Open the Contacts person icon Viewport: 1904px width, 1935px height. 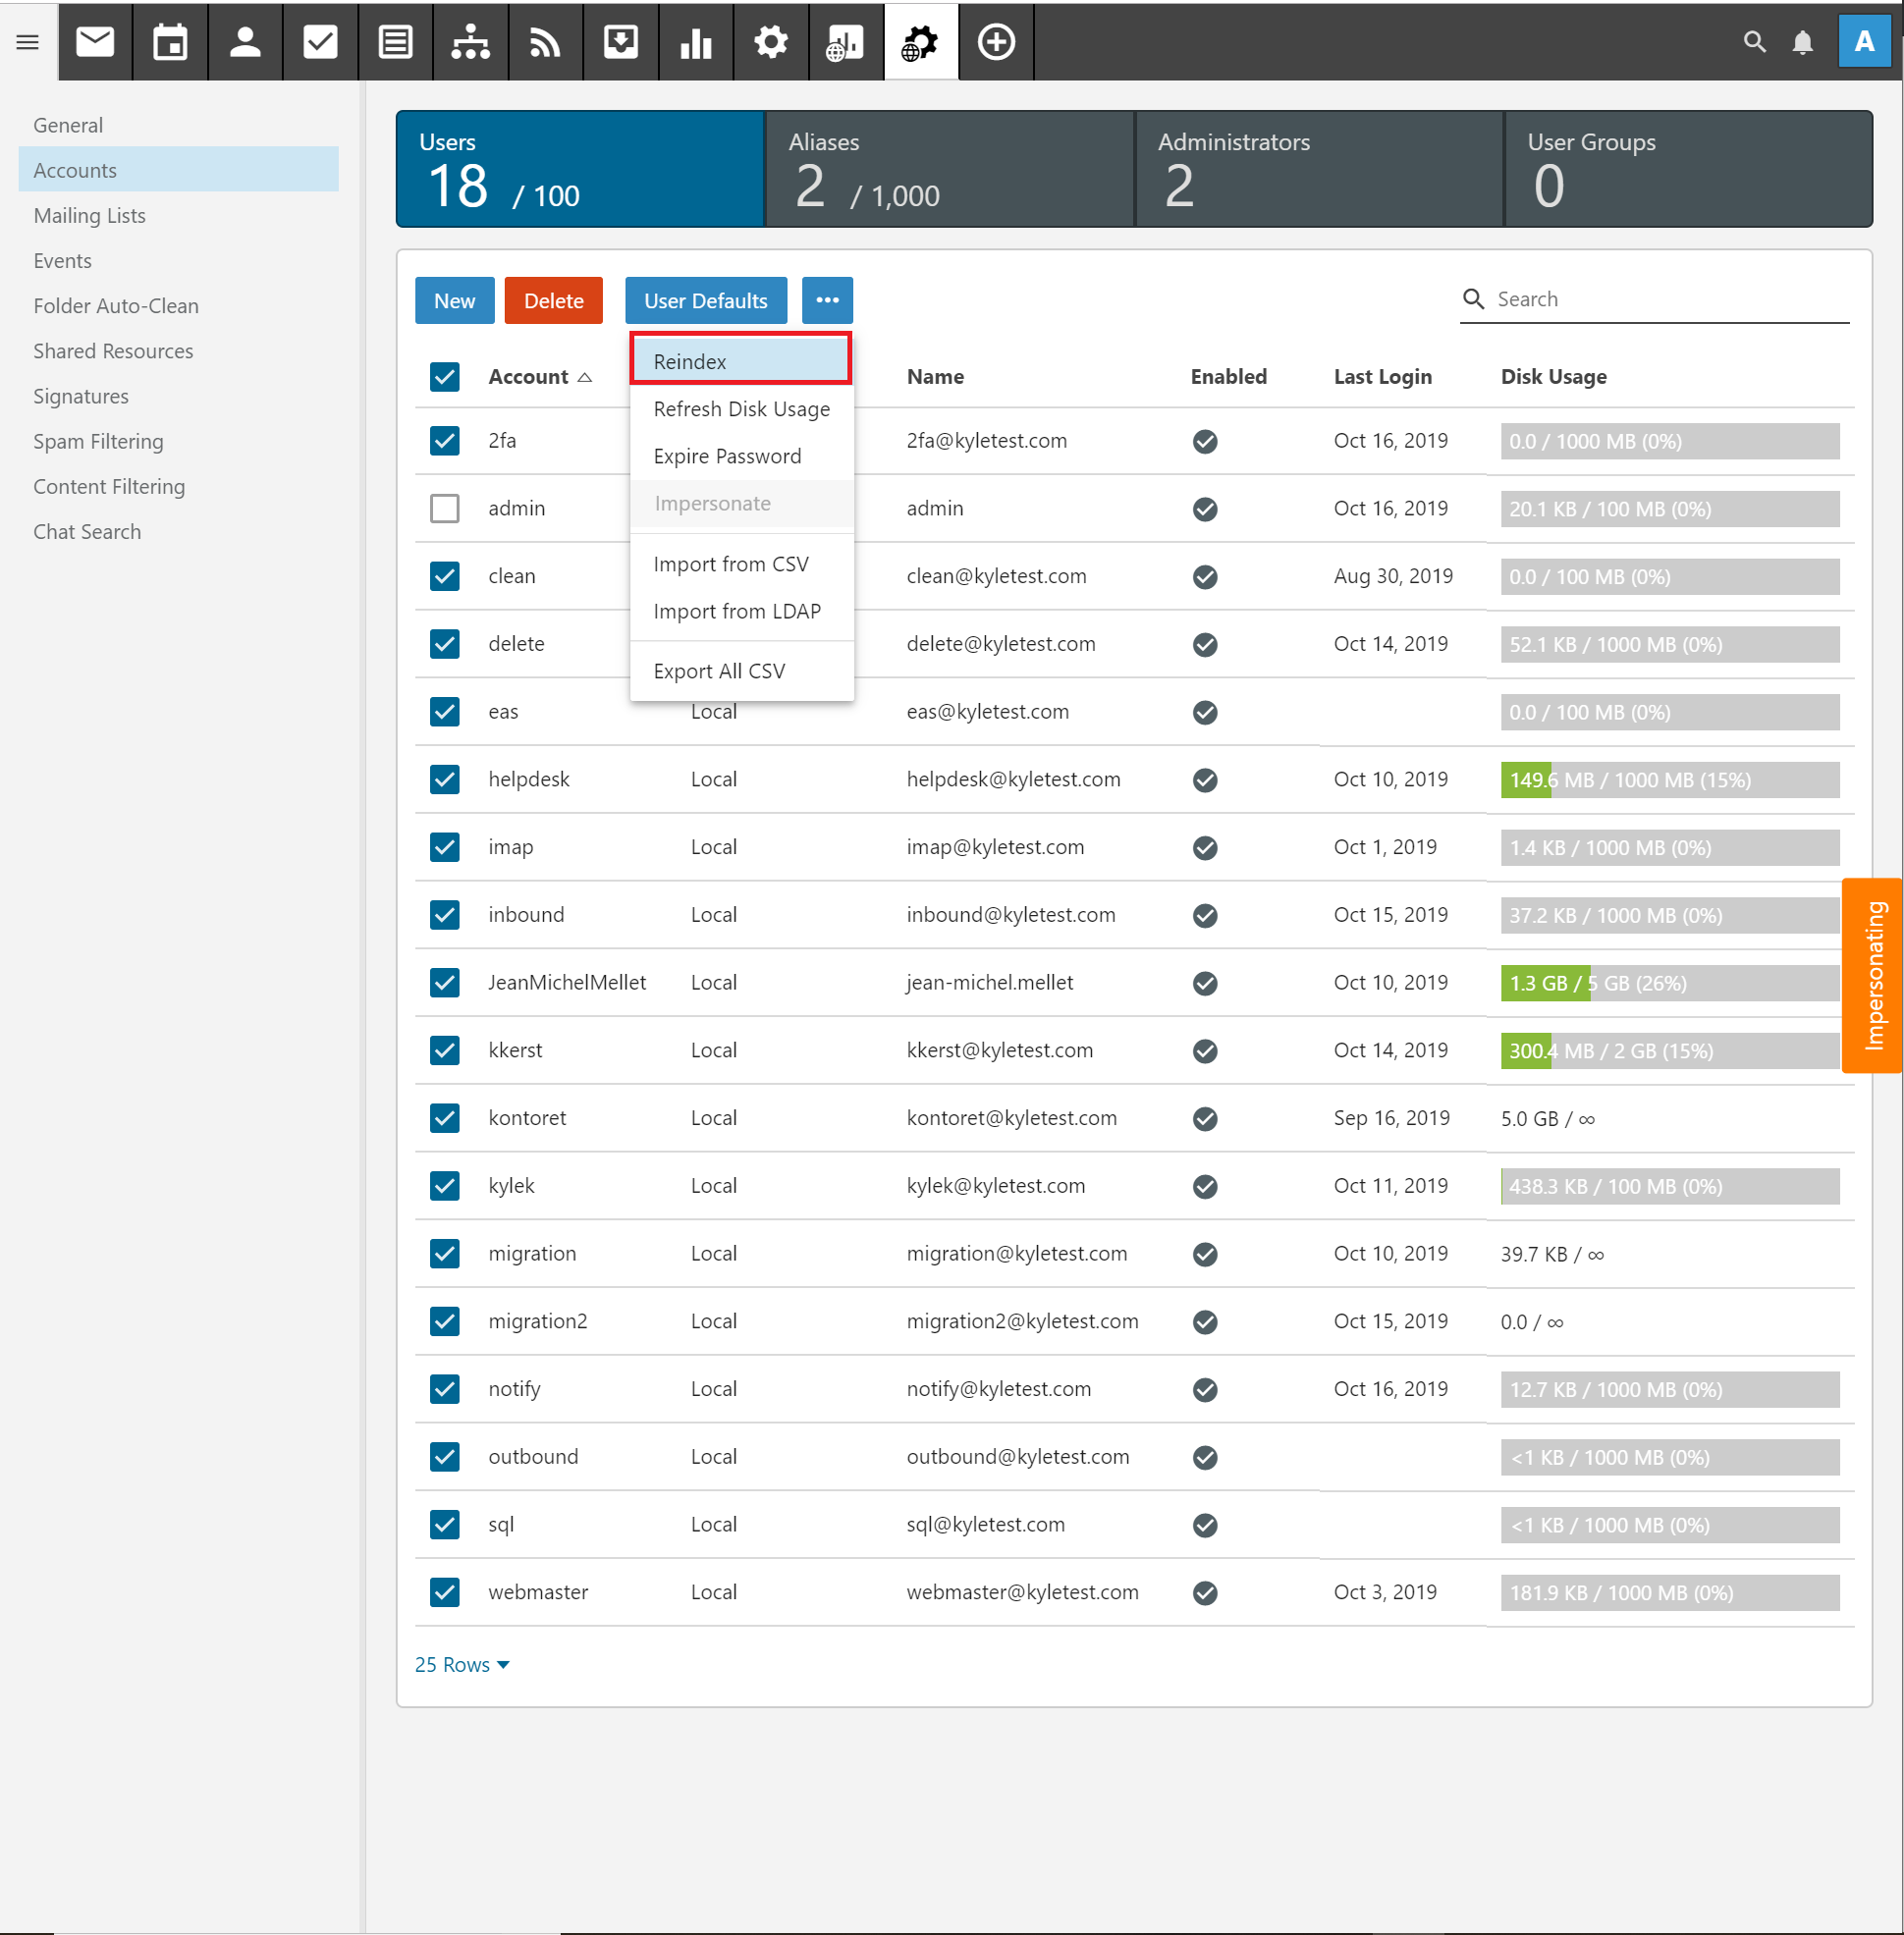245,42
